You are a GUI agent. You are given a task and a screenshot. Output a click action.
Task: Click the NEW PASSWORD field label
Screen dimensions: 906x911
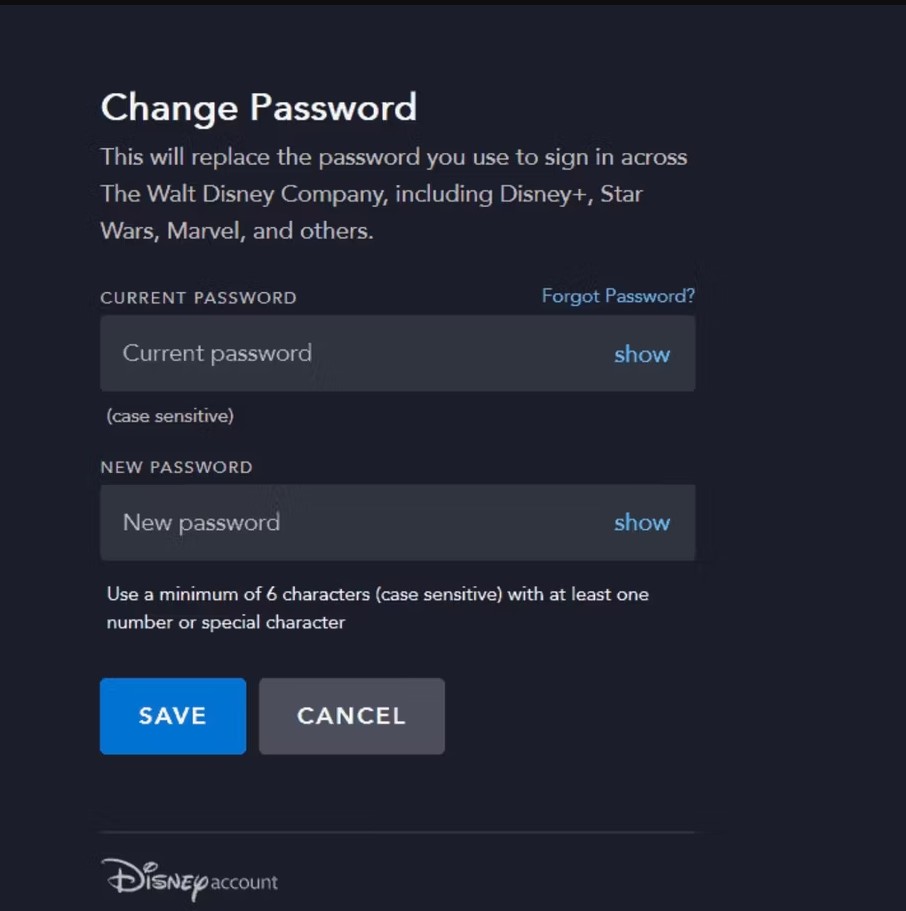coord(176,467)
